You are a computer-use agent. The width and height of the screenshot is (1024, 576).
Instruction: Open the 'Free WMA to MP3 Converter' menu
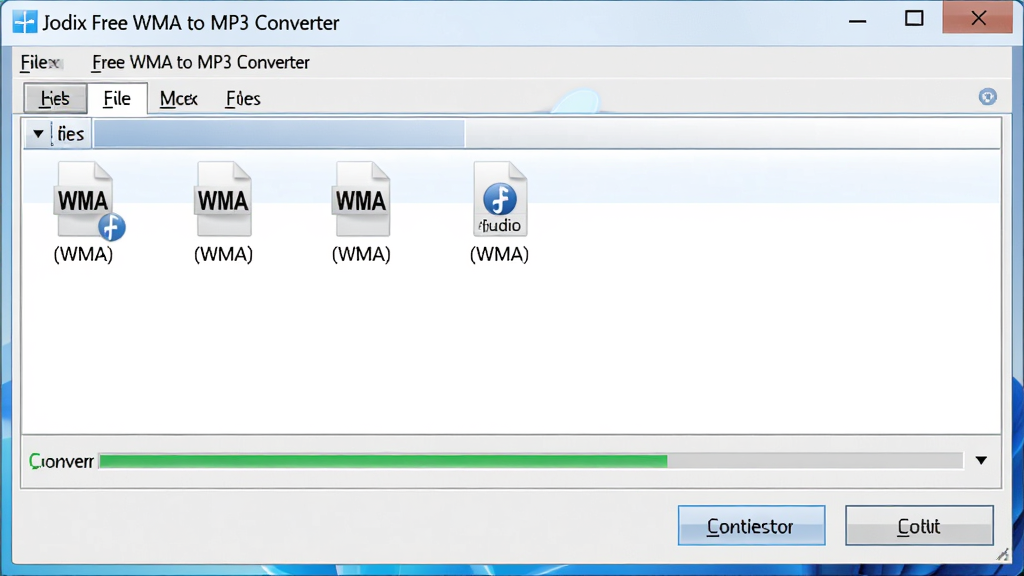point(200,63)
